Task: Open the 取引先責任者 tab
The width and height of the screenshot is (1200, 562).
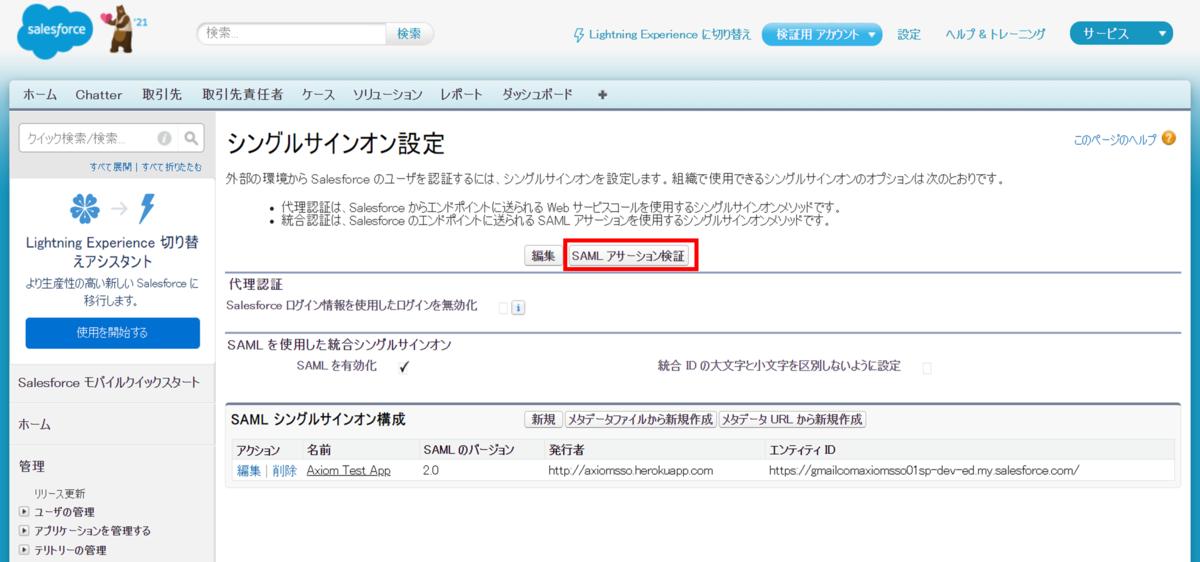Action: click(242, 95)
